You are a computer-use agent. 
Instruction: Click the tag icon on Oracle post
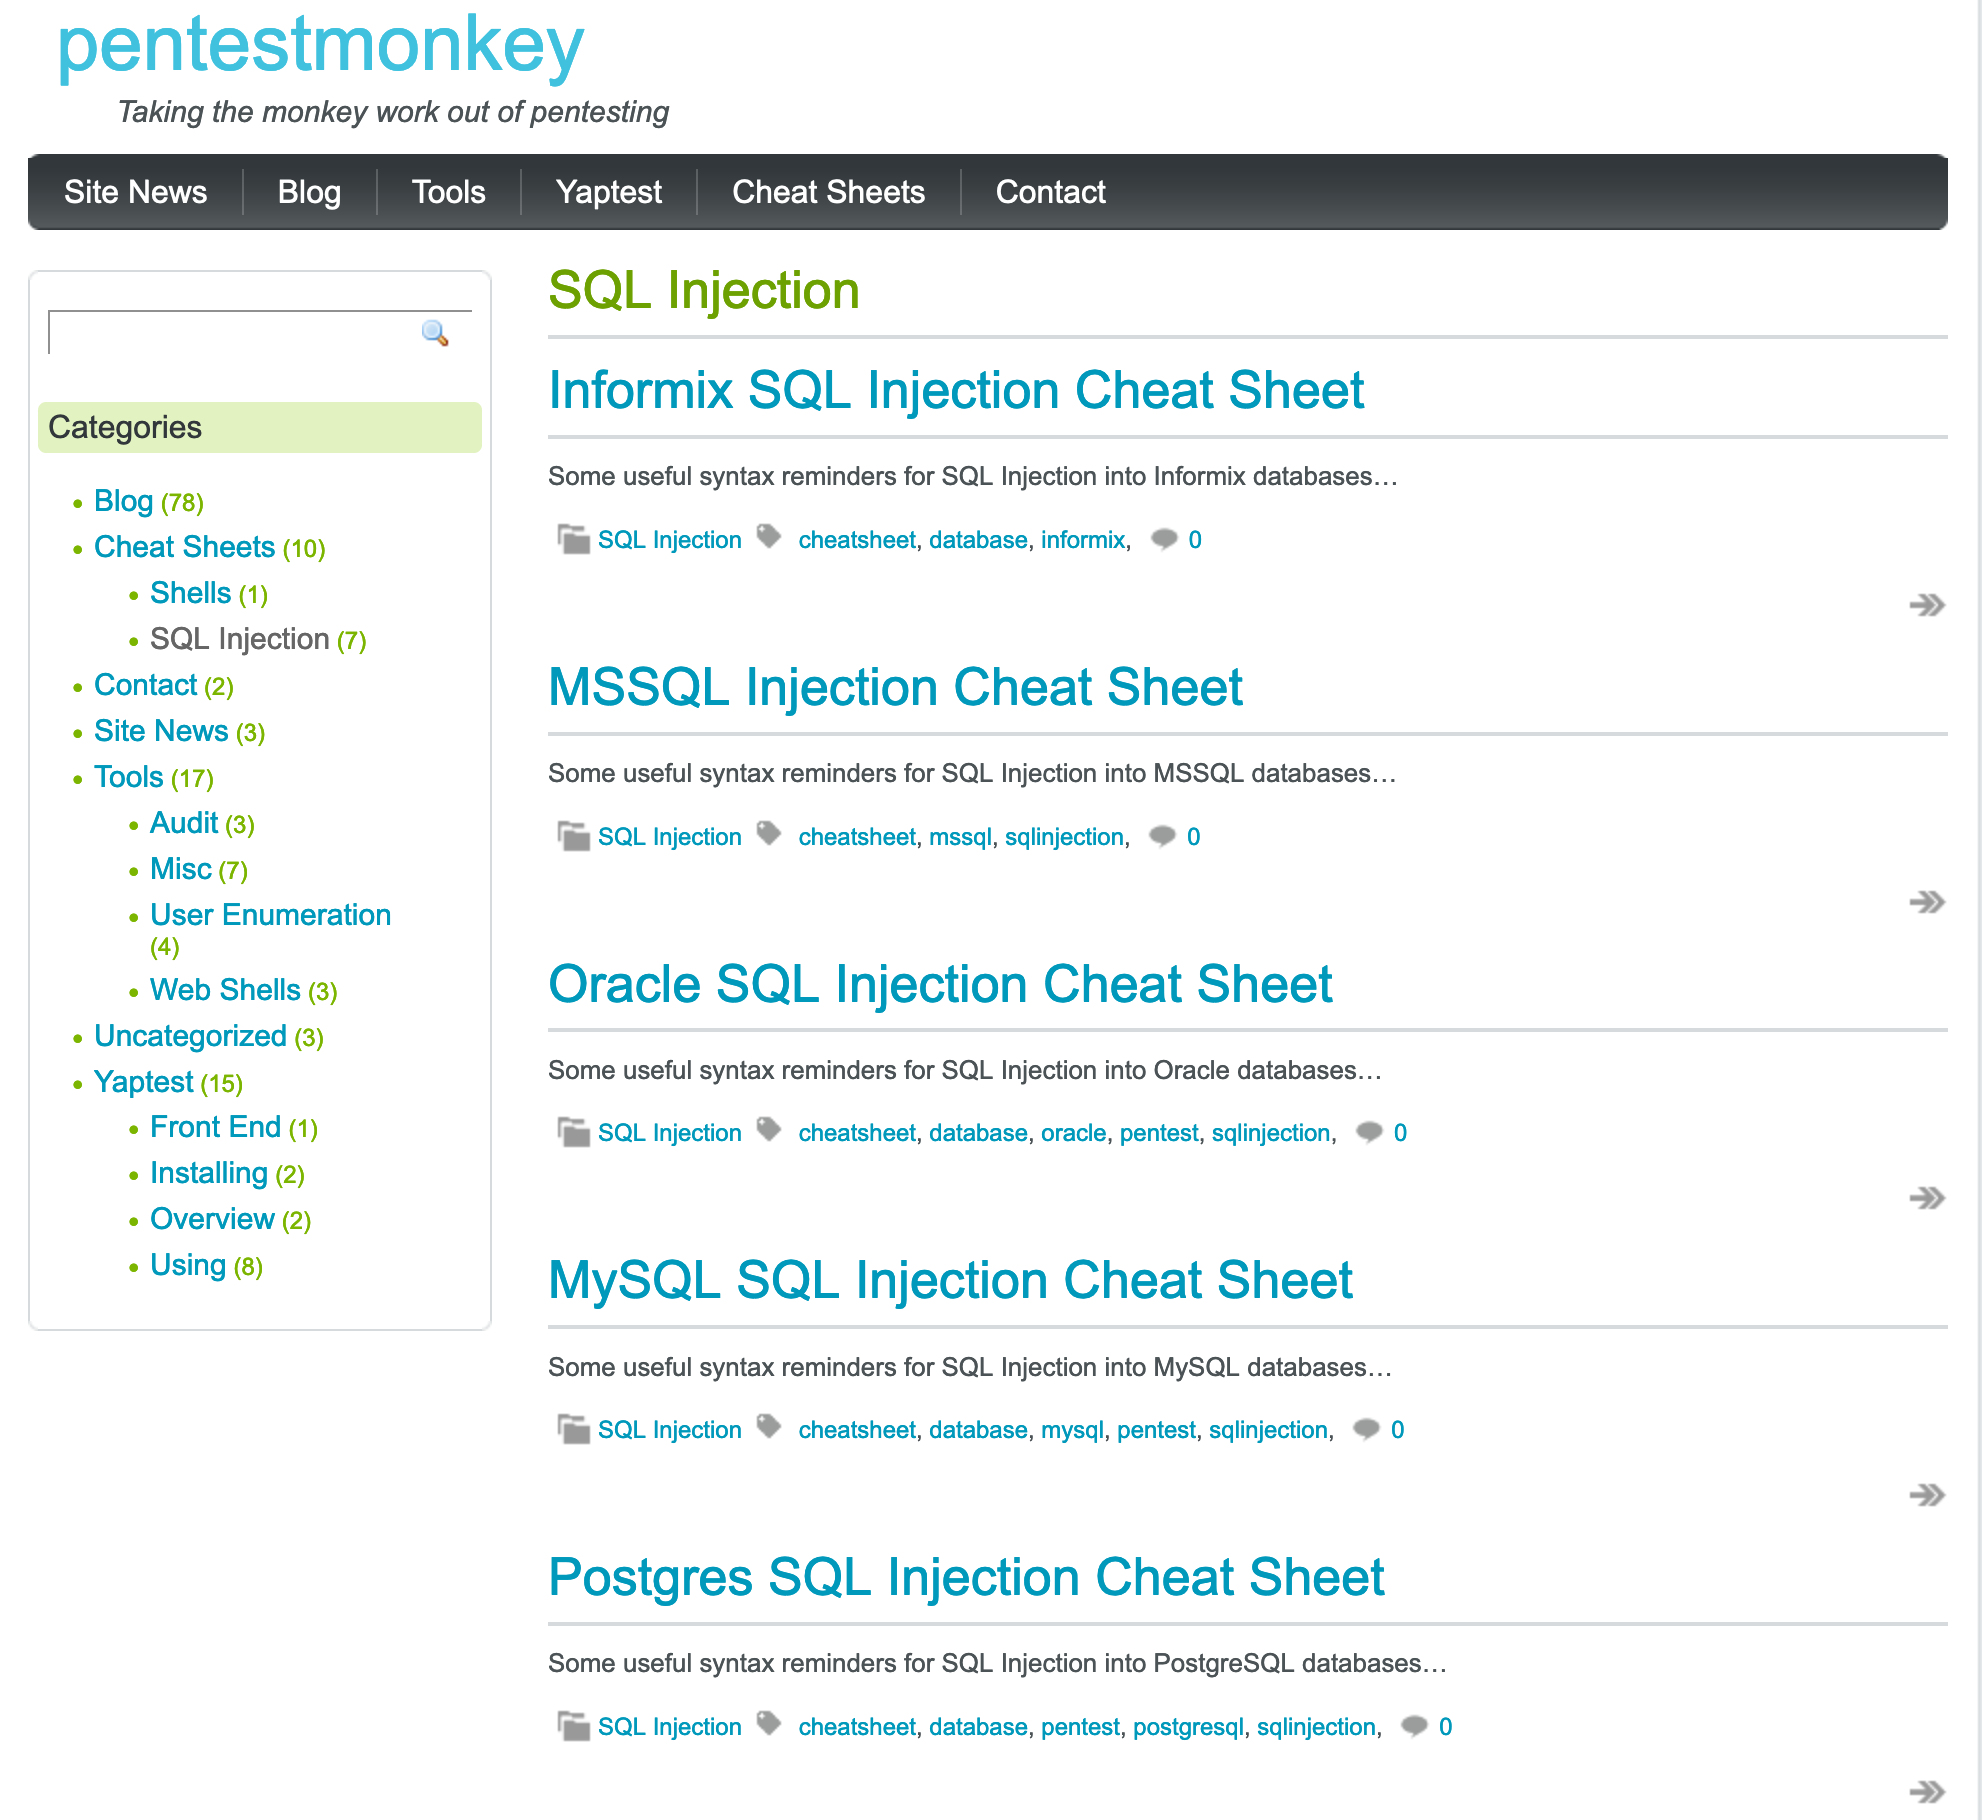769,1130
